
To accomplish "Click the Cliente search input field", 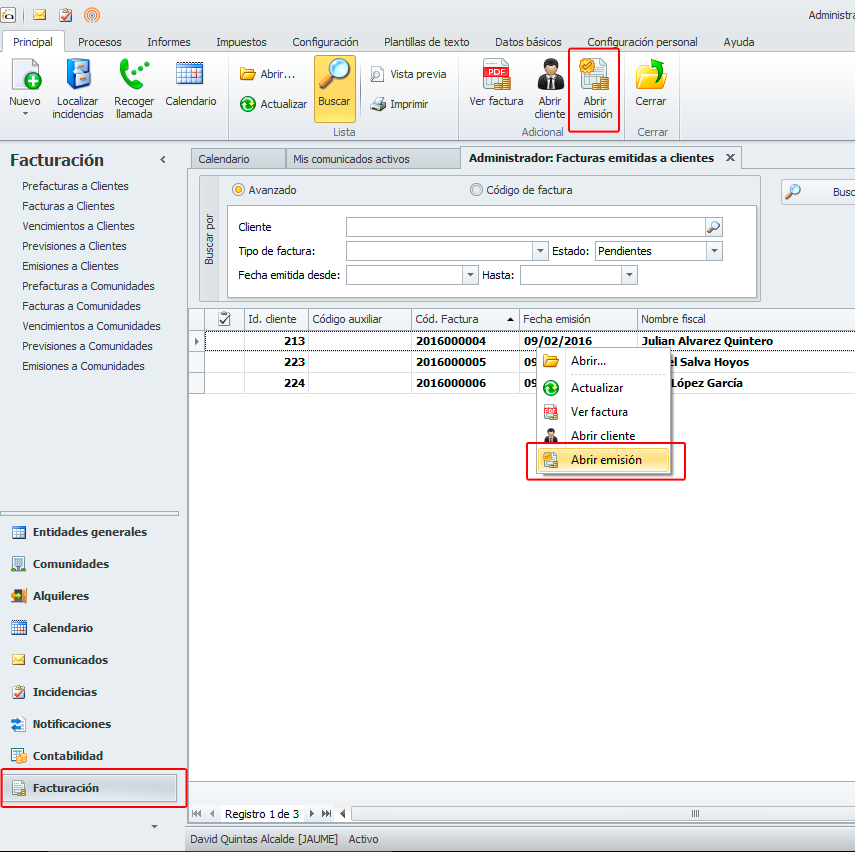I will pyautogui.click(x=525, y=227).
